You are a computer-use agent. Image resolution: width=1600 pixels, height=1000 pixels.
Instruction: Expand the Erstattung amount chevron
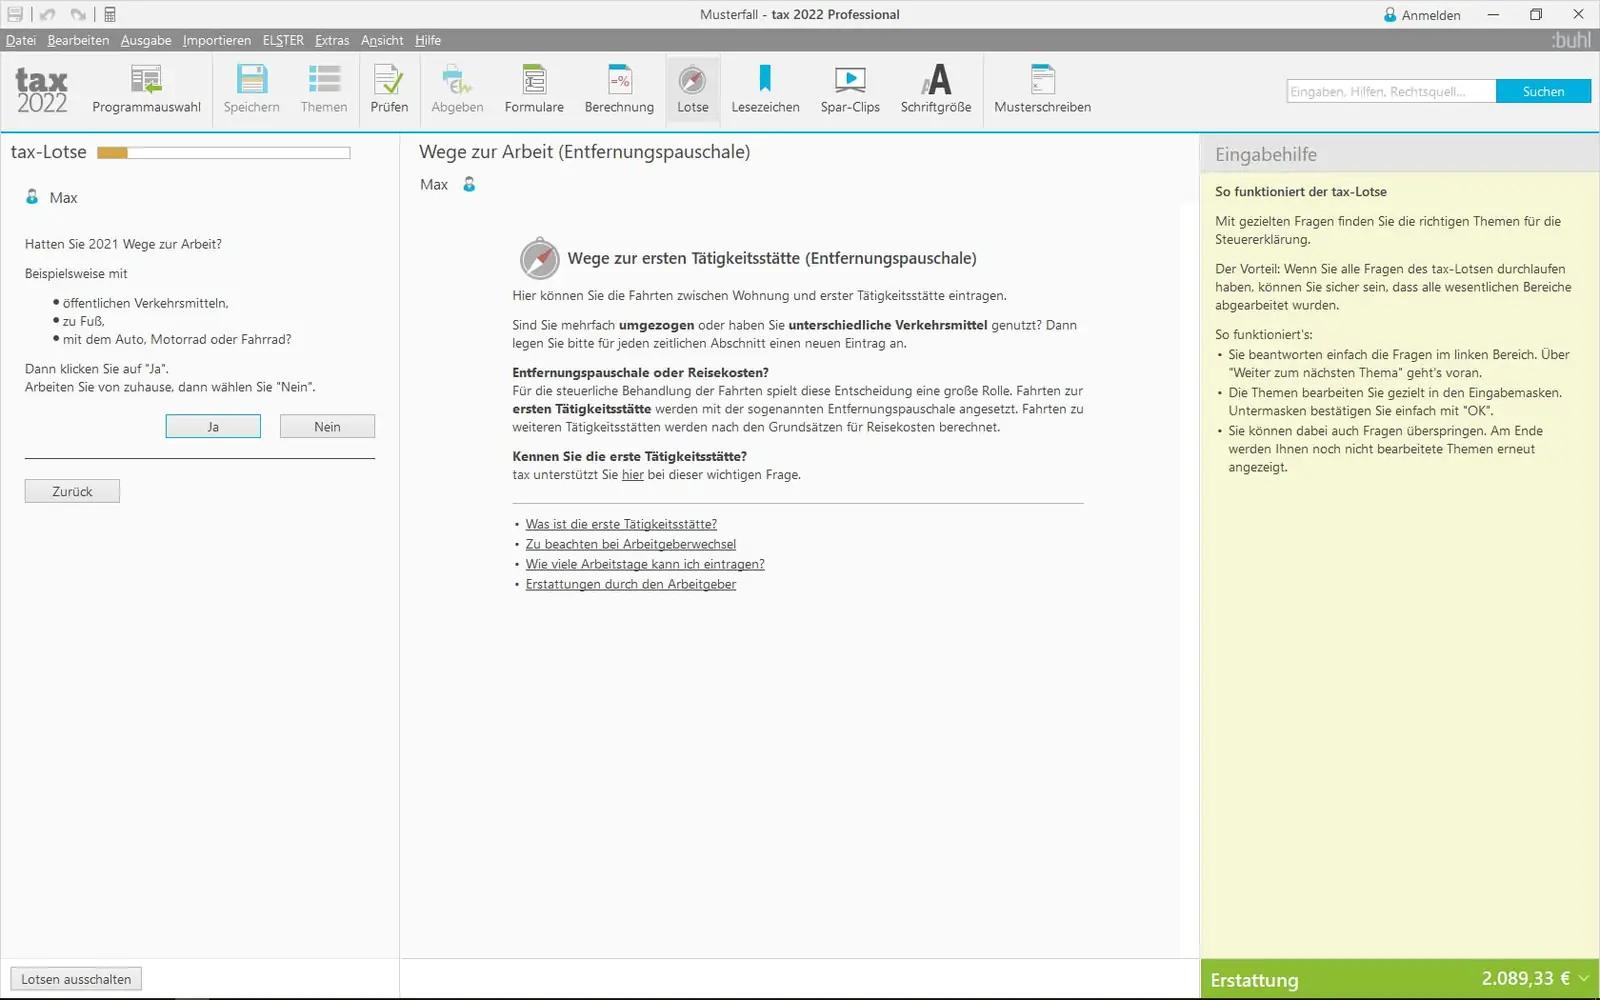pyautogui.click(x=1584, y=978)
